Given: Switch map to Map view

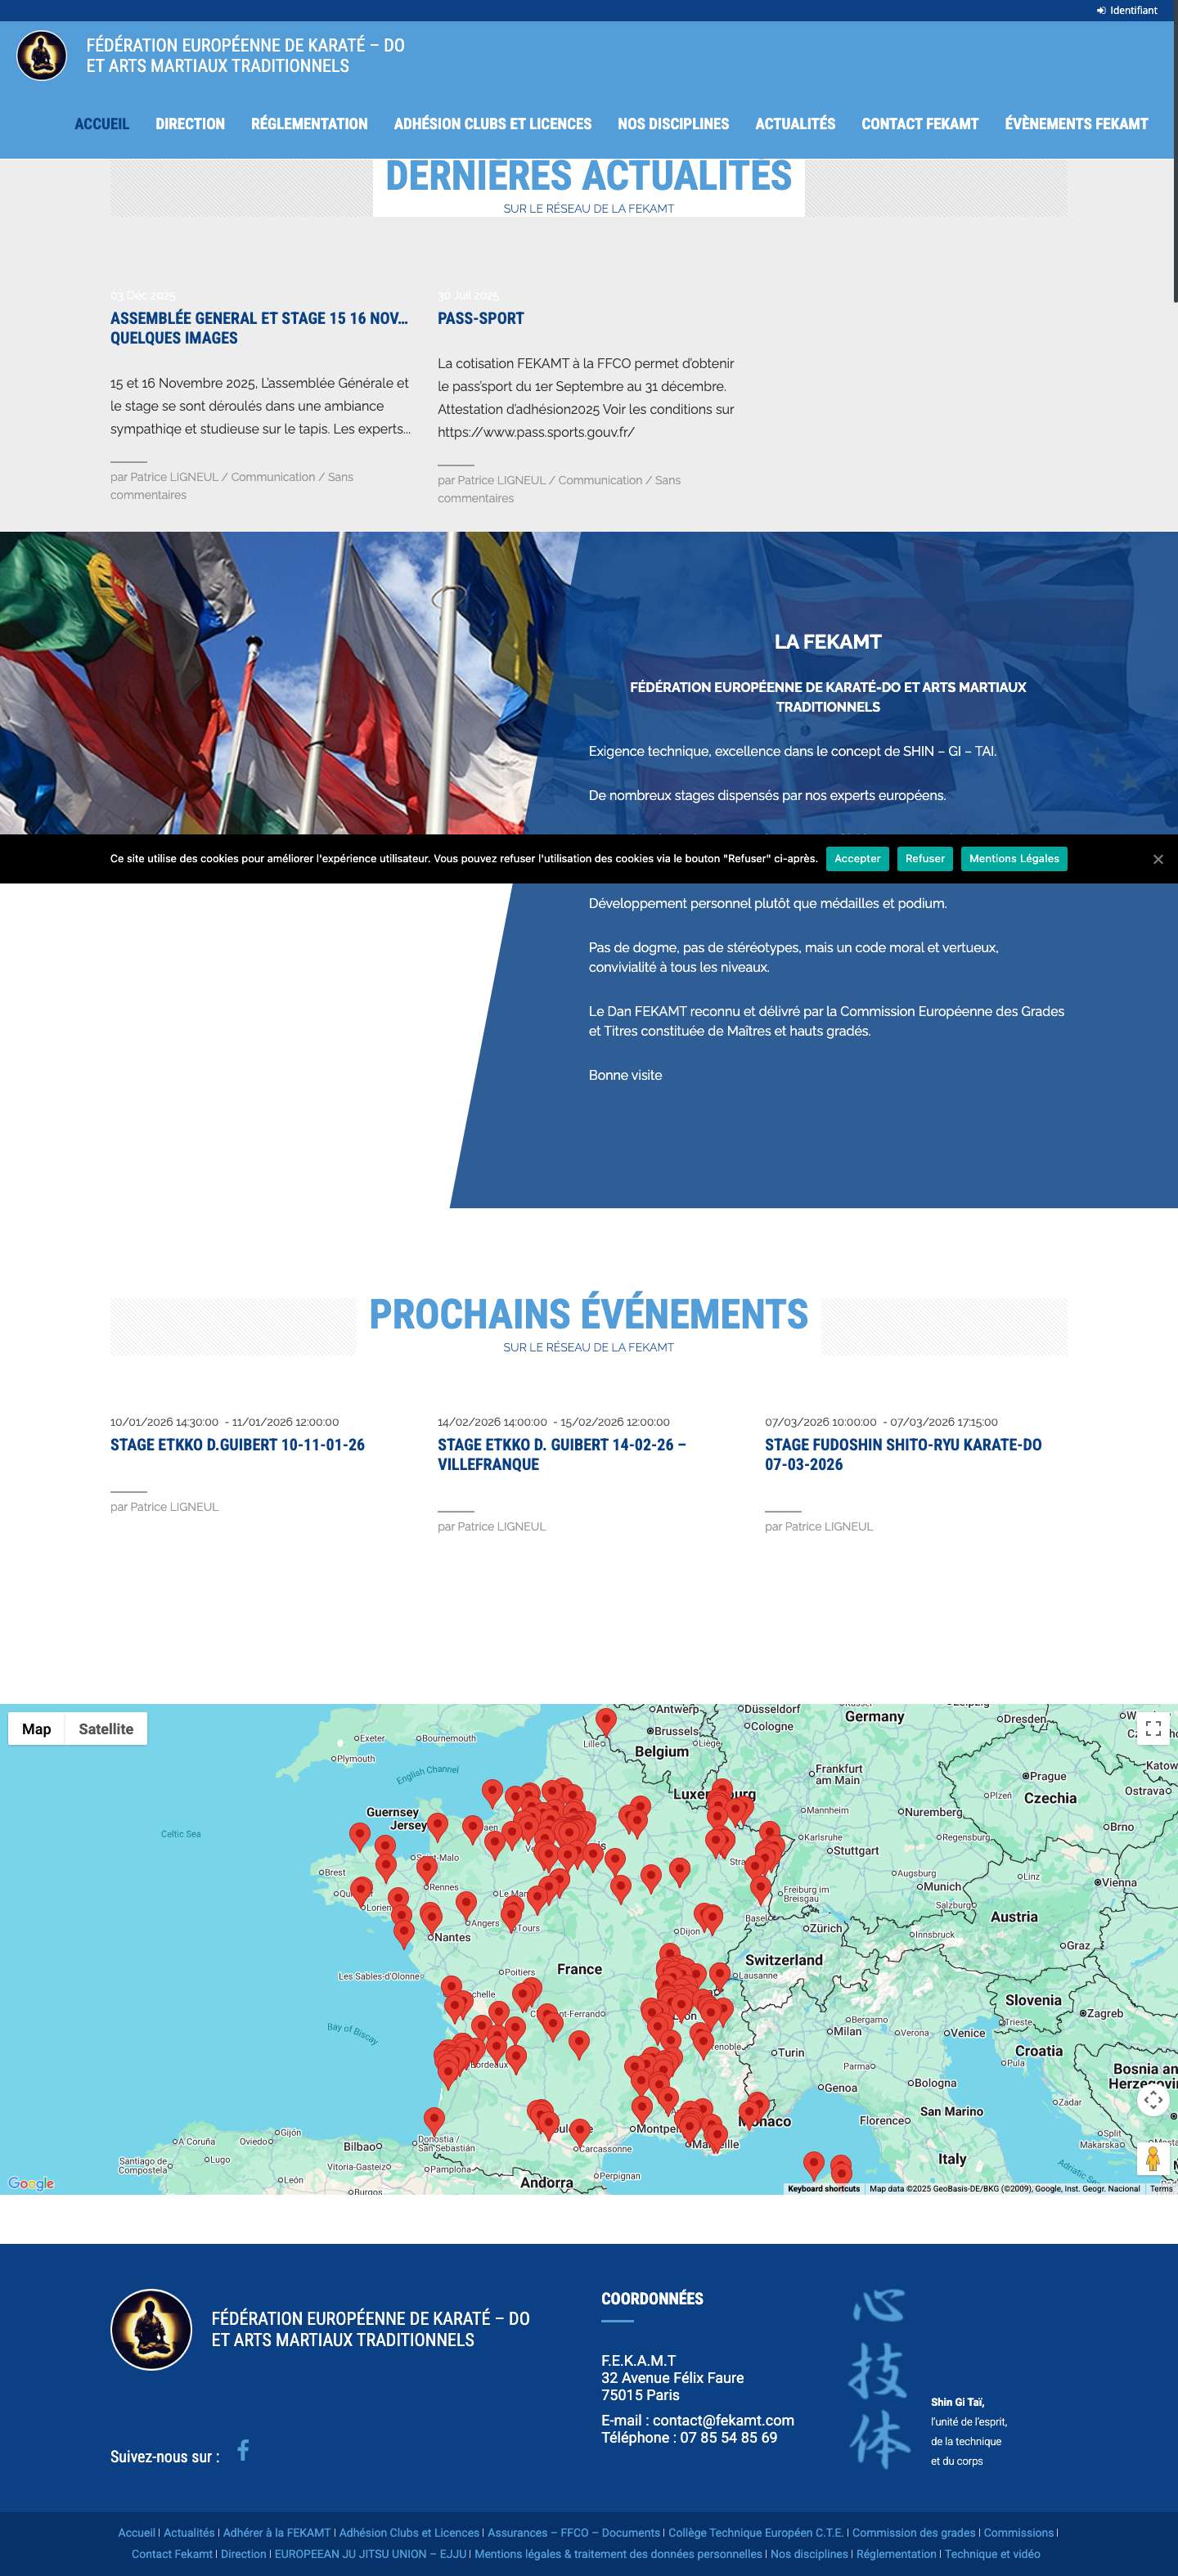Looking at the screenshot, I should point(37,1729).
